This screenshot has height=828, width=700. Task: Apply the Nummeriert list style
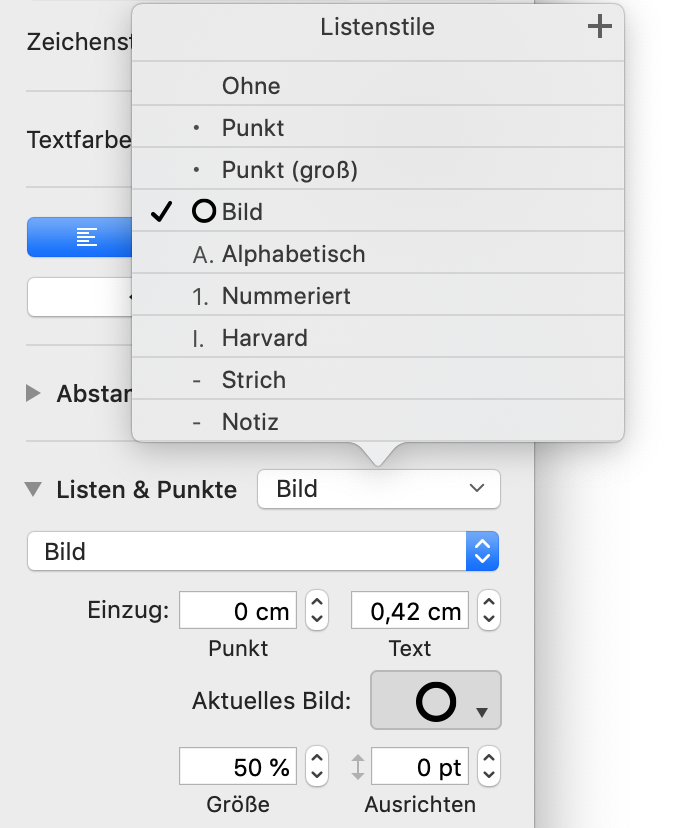(x=286, y=296)
